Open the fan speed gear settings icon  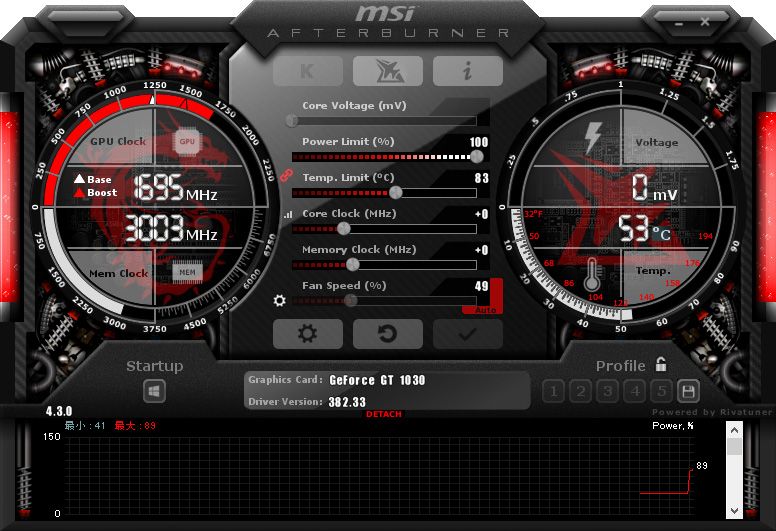(x=279, y=300)
